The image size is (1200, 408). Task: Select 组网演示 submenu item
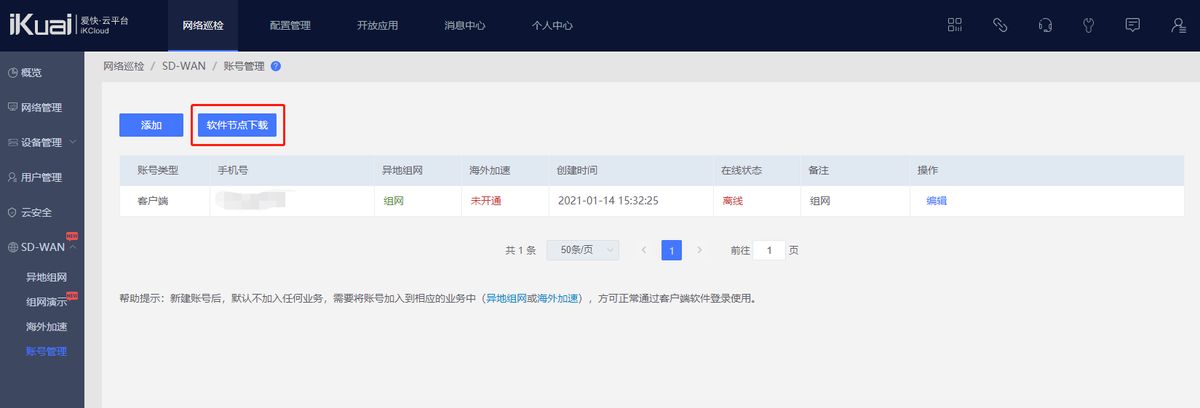pos(46,302)
